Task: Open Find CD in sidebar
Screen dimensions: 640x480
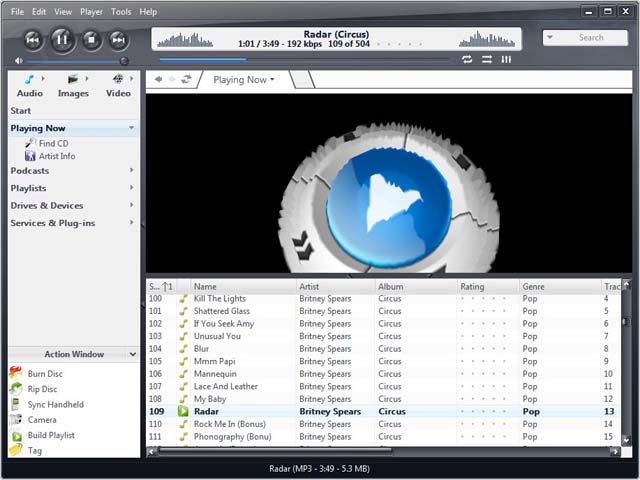Action: [x=53, y=143]
